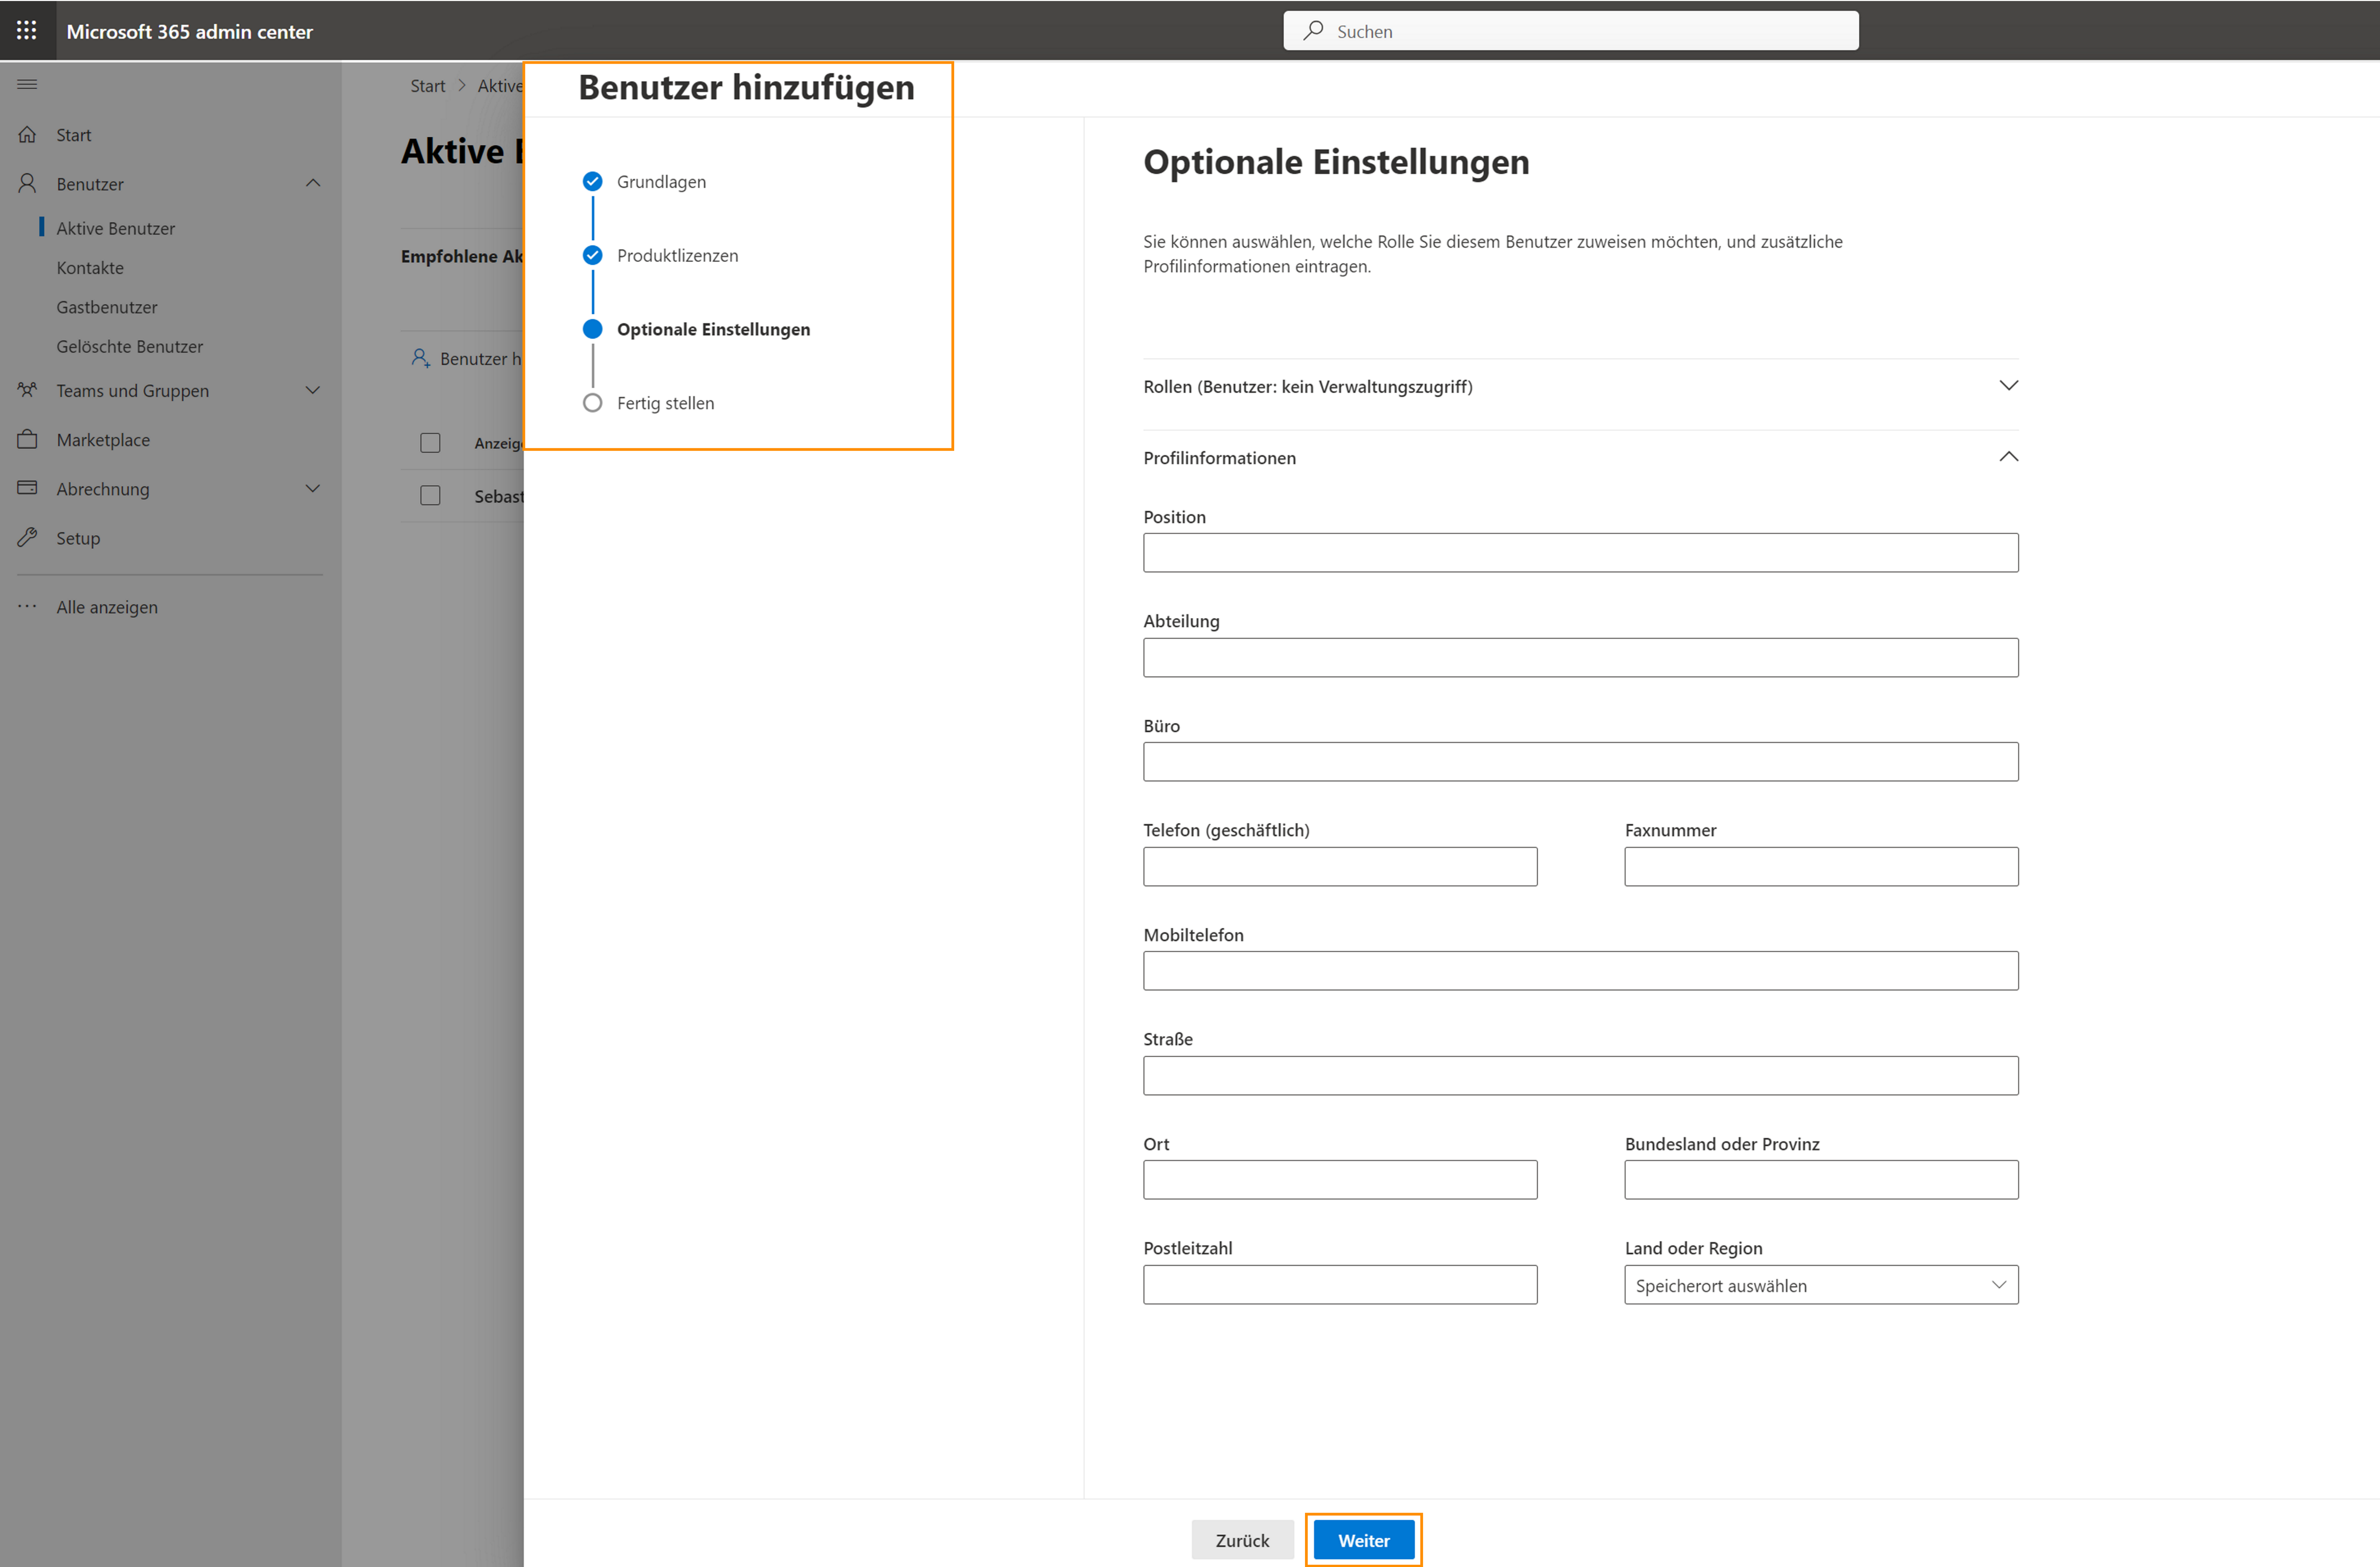
Task: Click the Abrechnung card icon
Action: coord(27,488)
